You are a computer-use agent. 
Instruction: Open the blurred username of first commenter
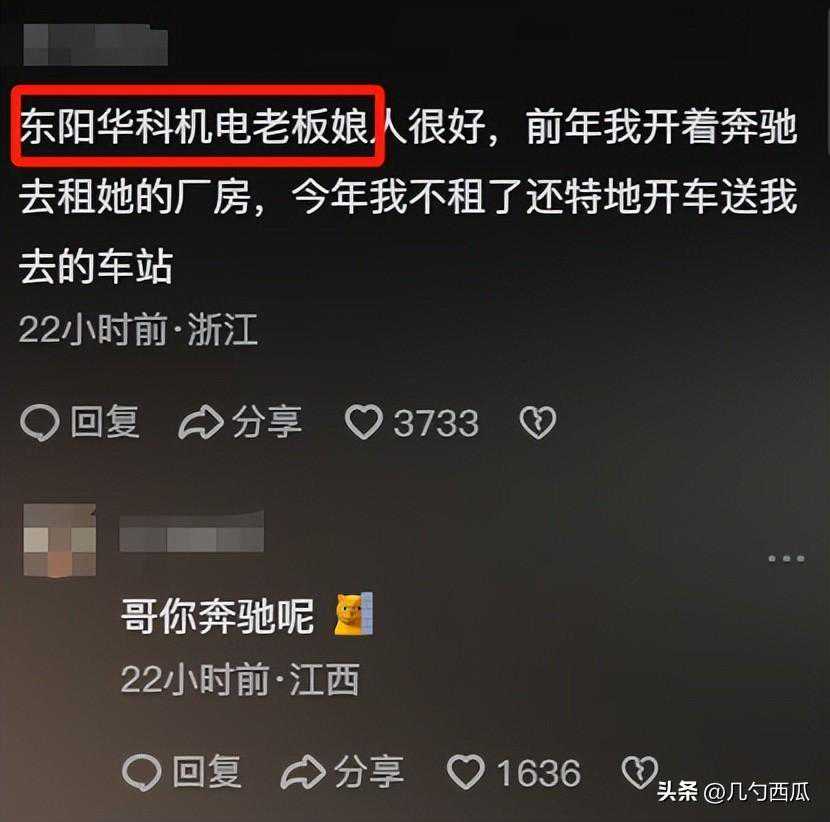click(x=96, y=46)
